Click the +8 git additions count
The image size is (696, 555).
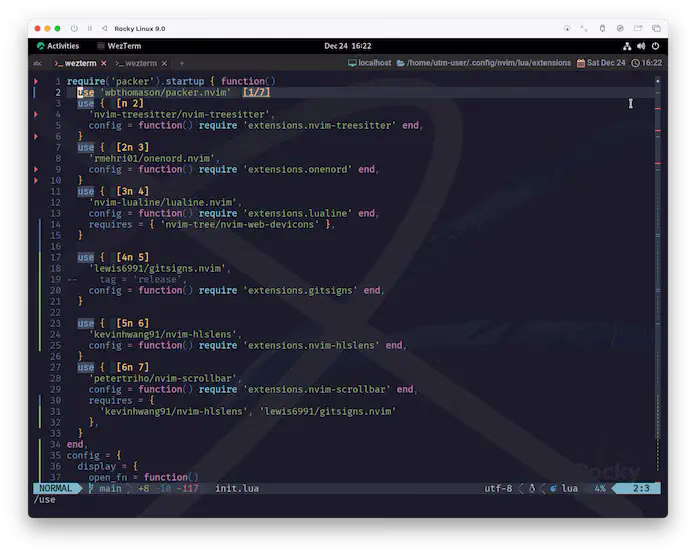pyautogui.click(x=143, y=488)
